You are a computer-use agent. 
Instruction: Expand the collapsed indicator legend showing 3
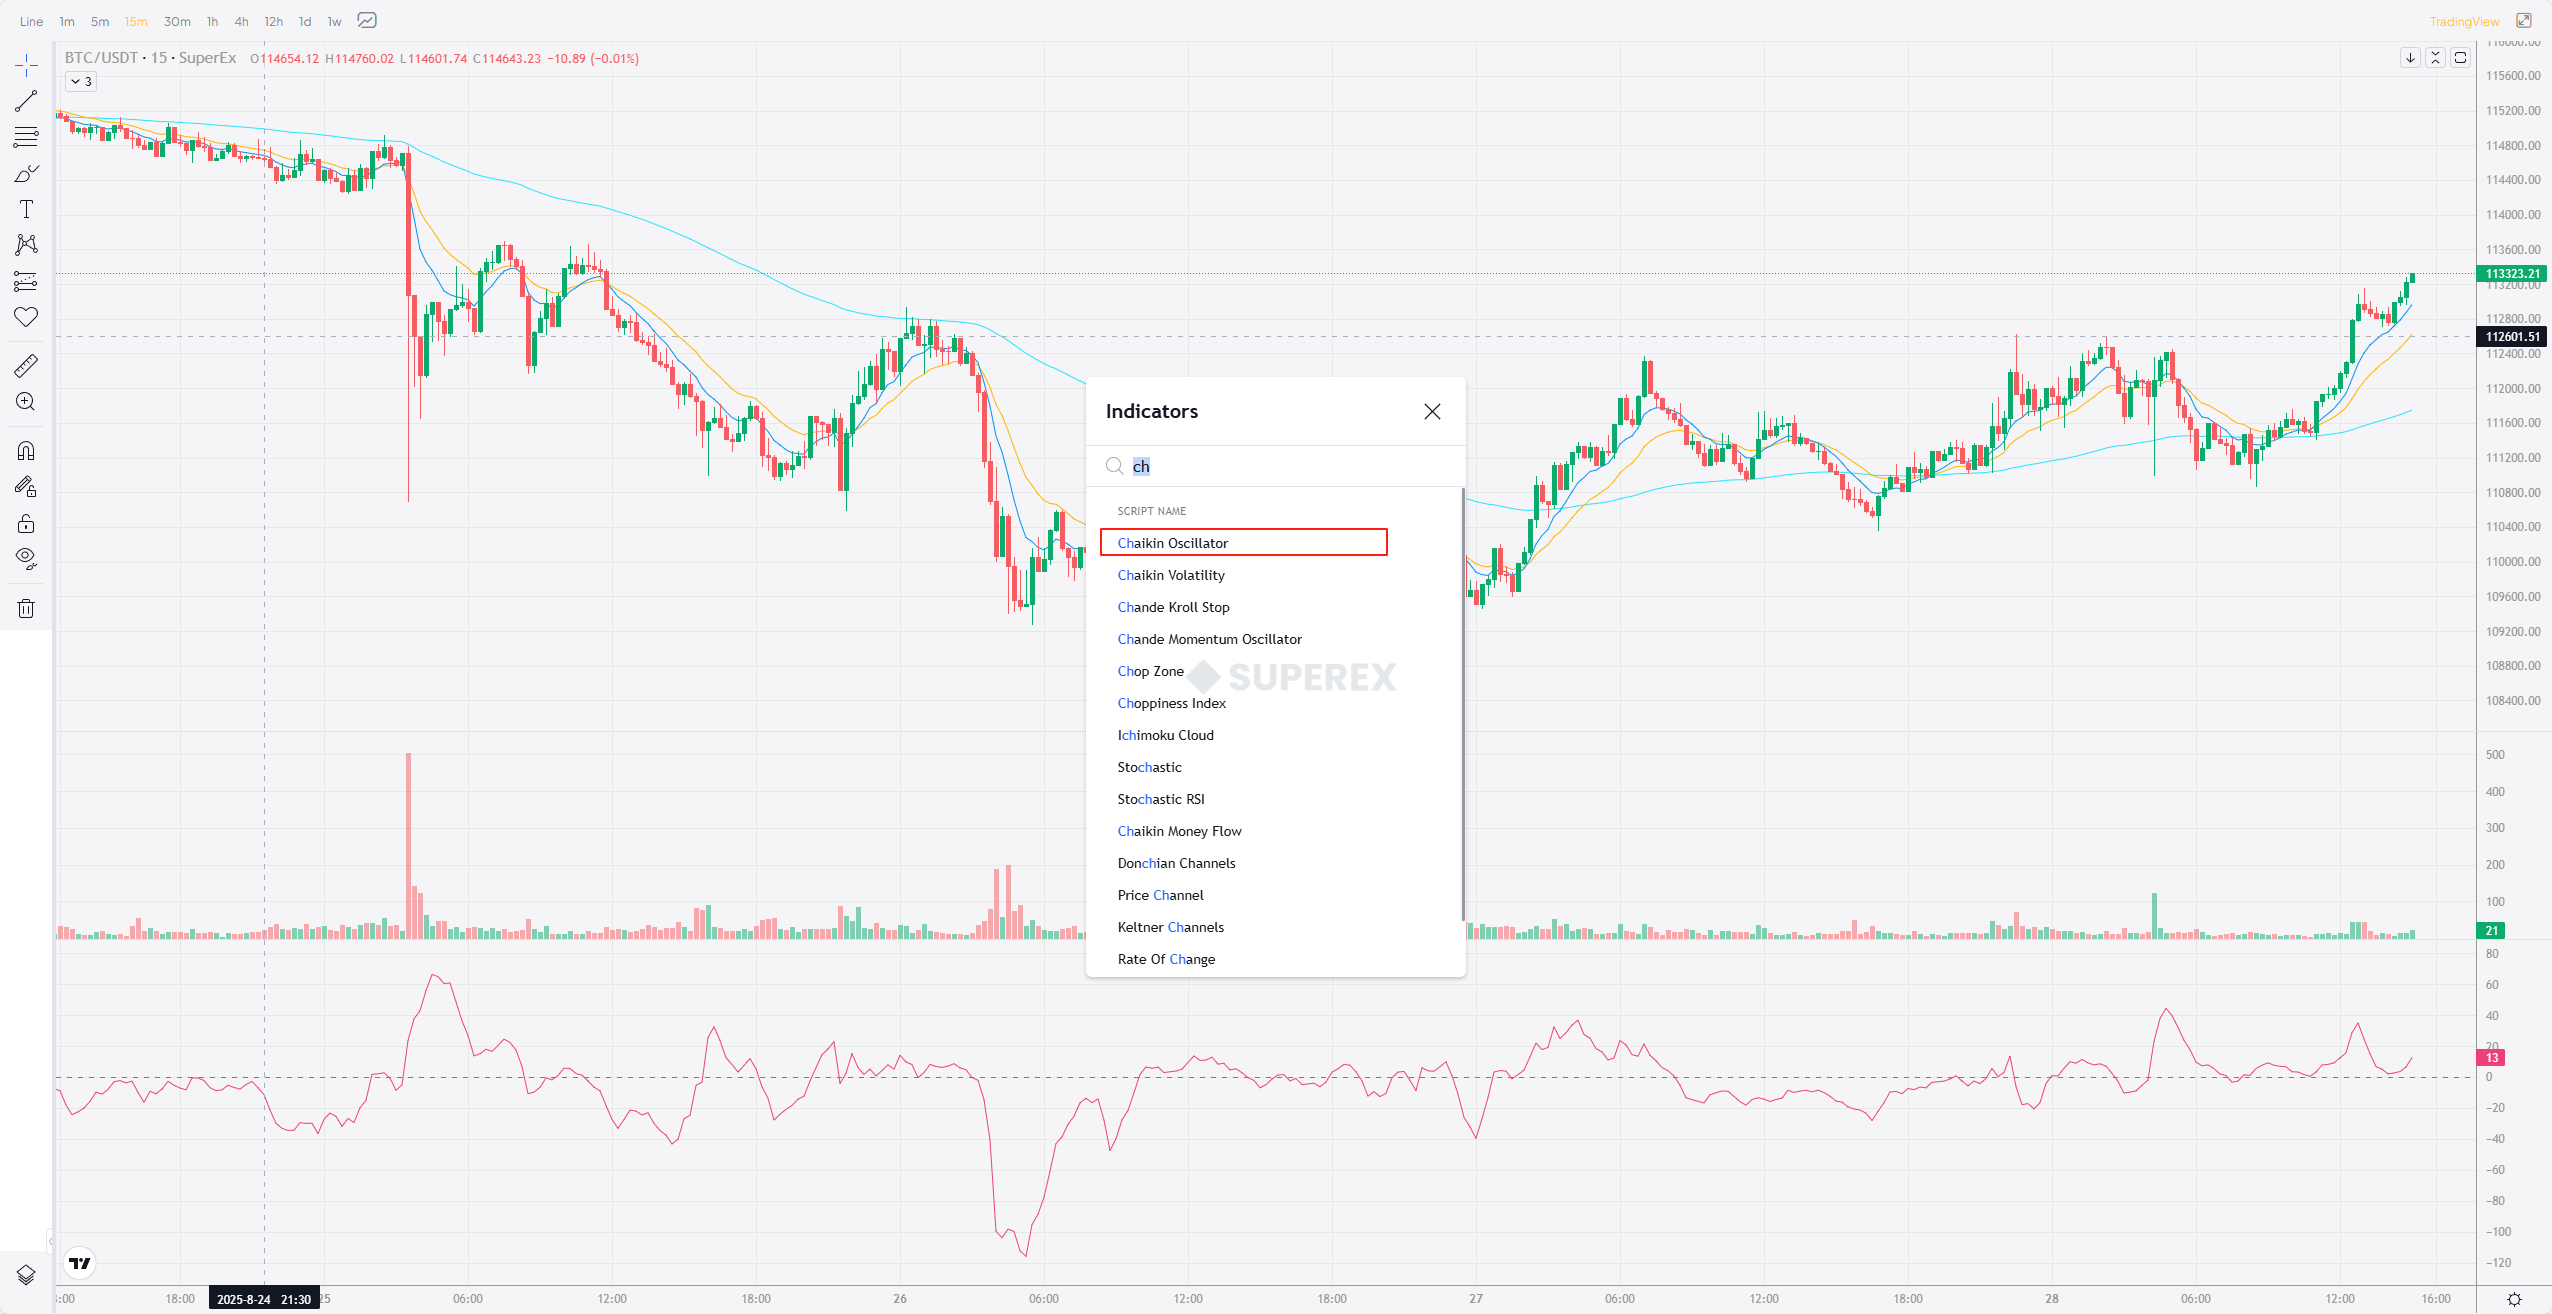[81, 82]
